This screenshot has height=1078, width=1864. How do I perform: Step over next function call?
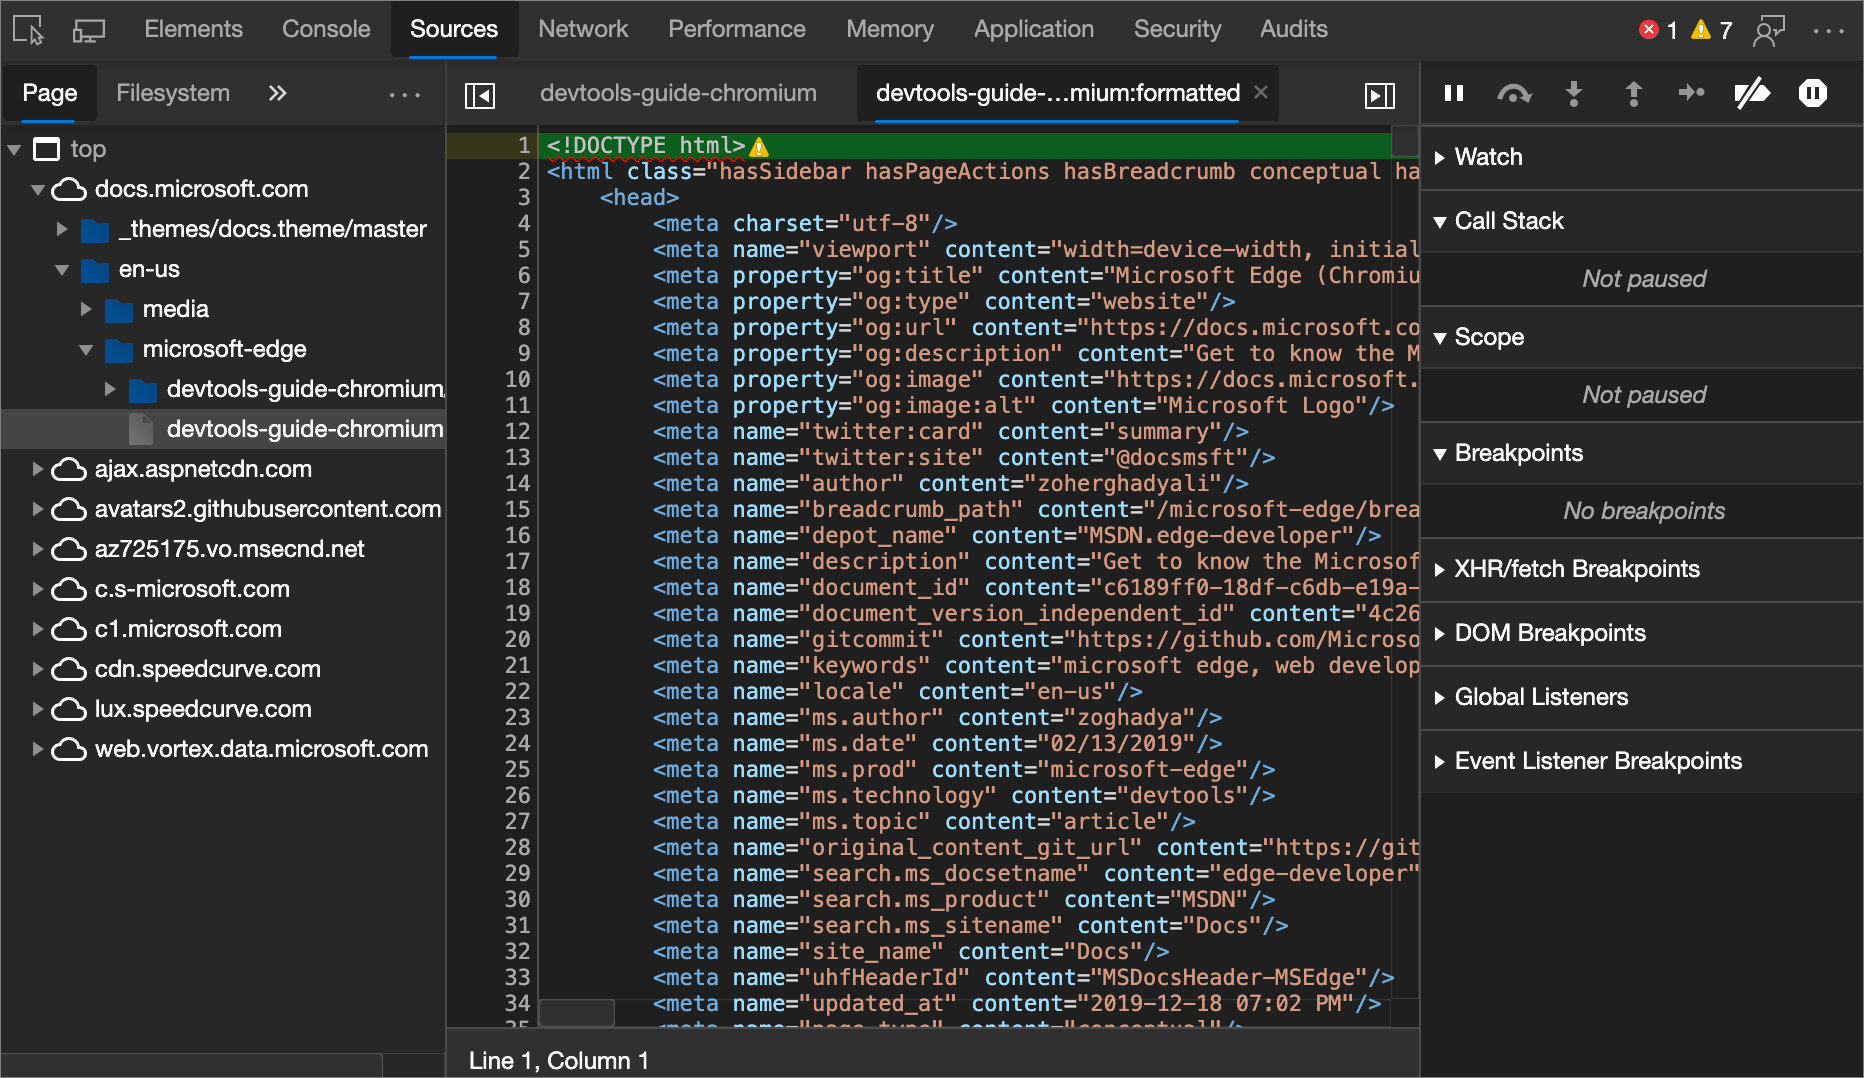(1514, 93)
